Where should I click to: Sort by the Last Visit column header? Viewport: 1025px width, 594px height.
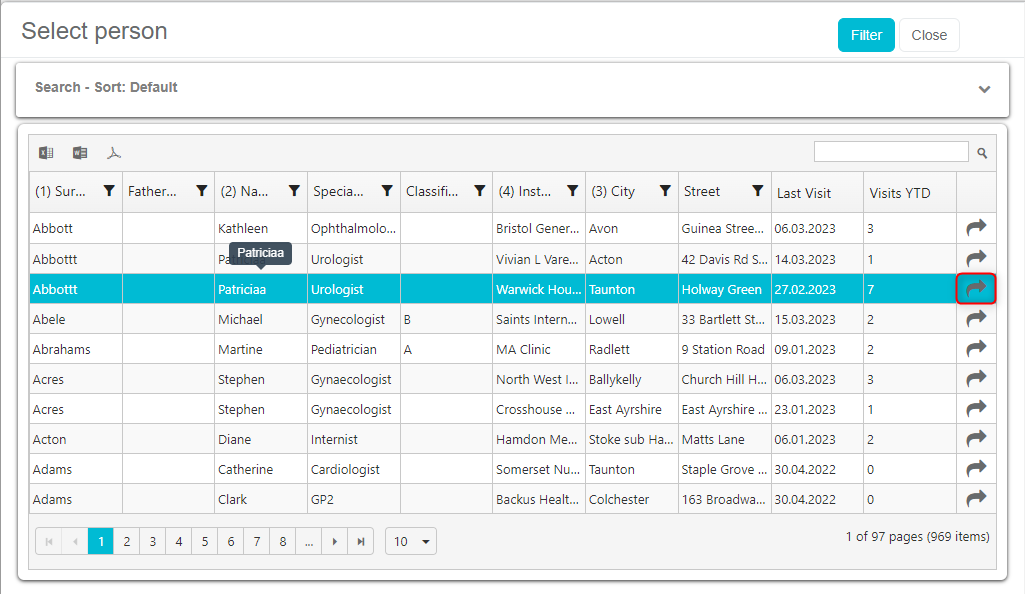tap(805, 193)
